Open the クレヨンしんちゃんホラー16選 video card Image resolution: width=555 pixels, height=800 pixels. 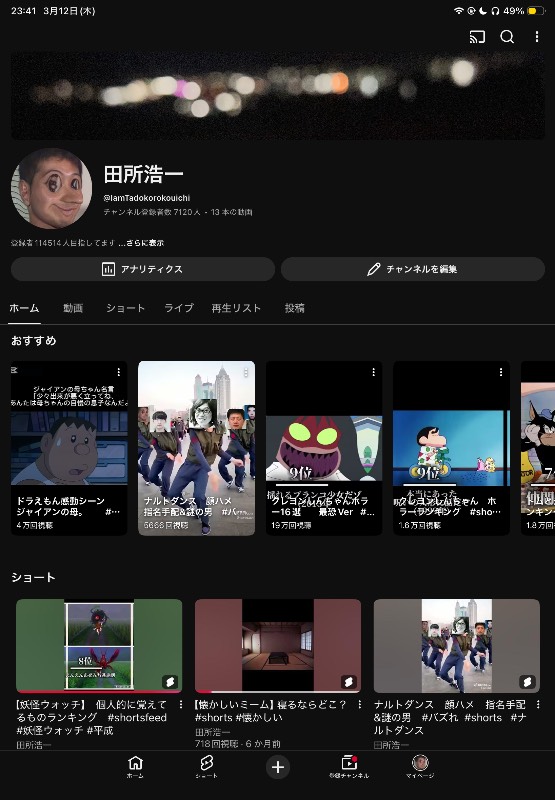pyautogui.click(x=324, y=448)
